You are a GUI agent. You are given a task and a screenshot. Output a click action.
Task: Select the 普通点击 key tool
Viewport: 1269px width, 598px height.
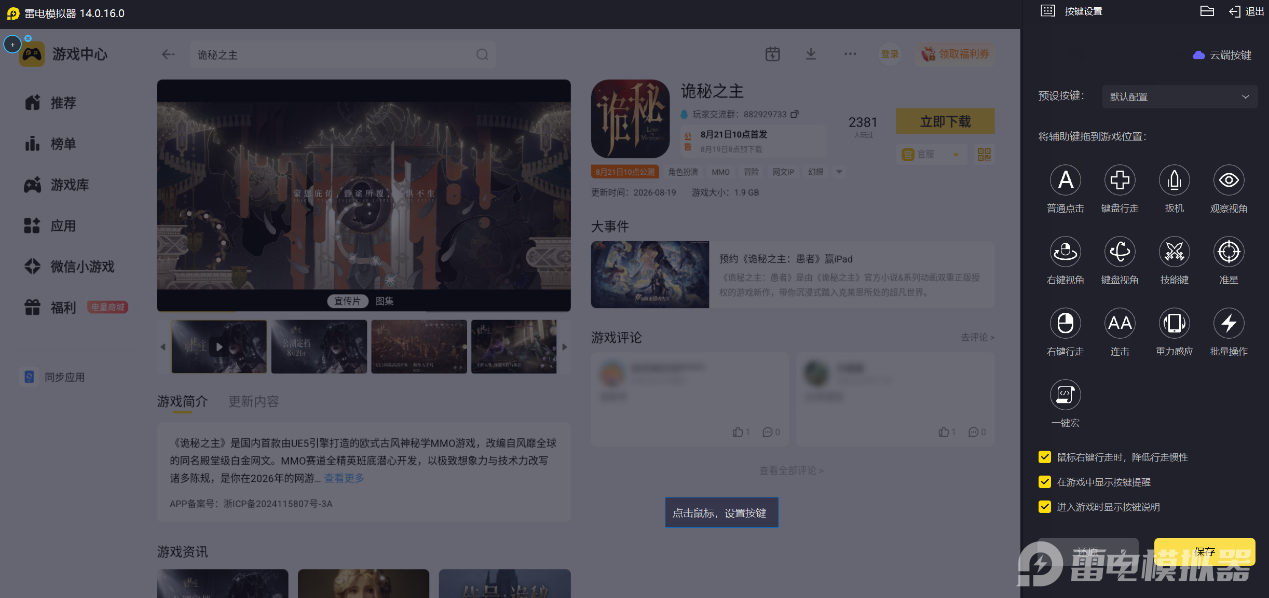[1066, 181]
